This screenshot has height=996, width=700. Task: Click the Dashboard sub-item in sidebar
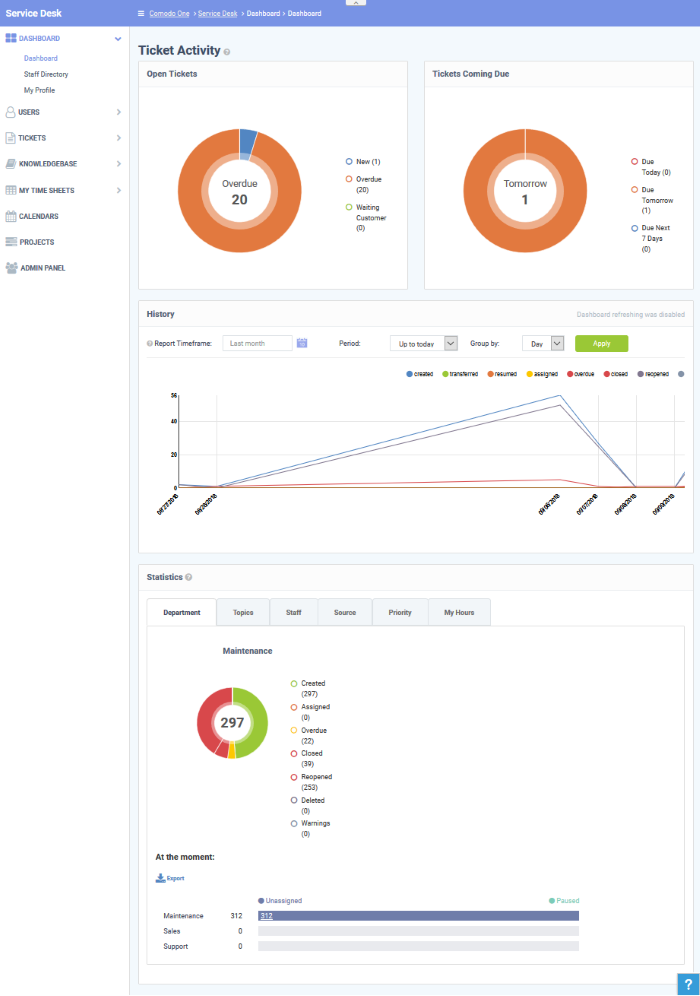click(41, 58)
